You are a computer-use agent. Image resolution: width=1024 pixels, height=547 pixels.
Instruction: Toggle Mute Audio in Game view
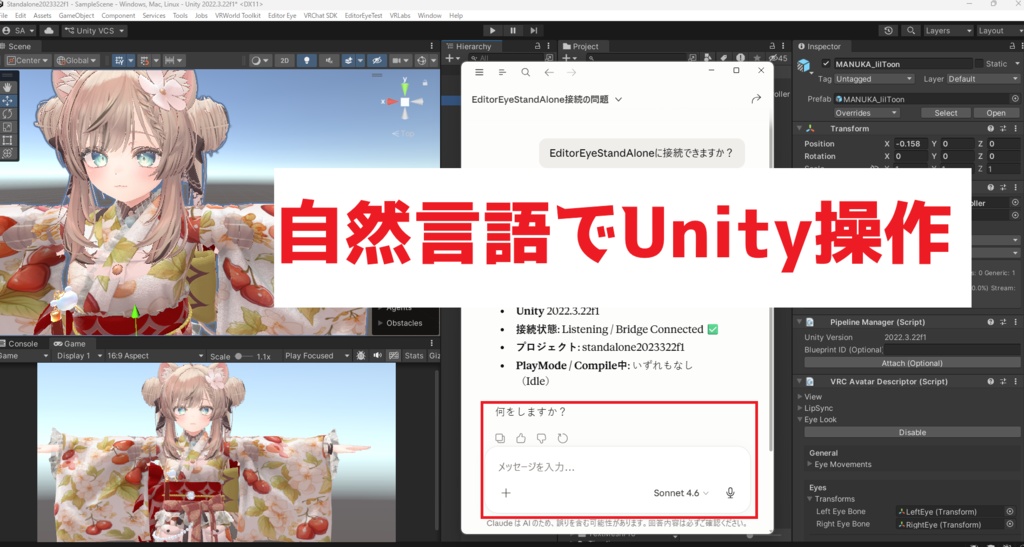(377, 356)
